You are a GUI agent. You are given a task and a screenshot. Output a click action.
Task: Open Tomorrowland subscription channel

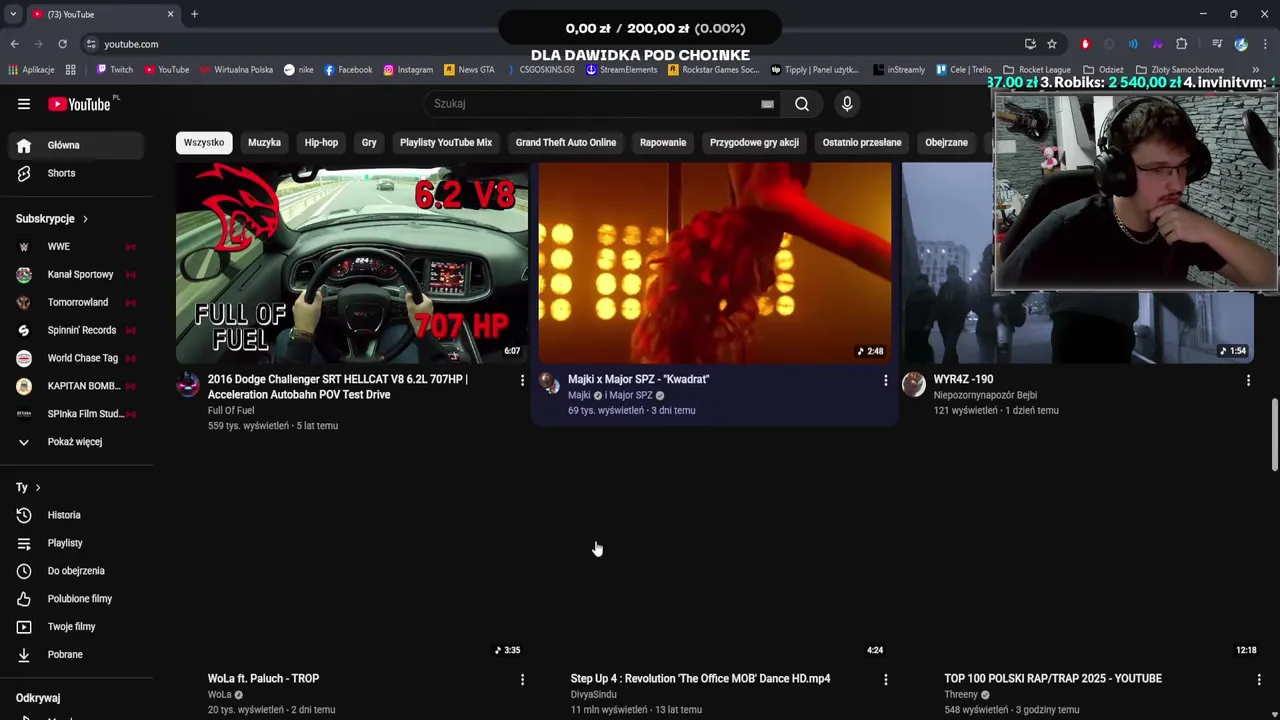point(76,302)
